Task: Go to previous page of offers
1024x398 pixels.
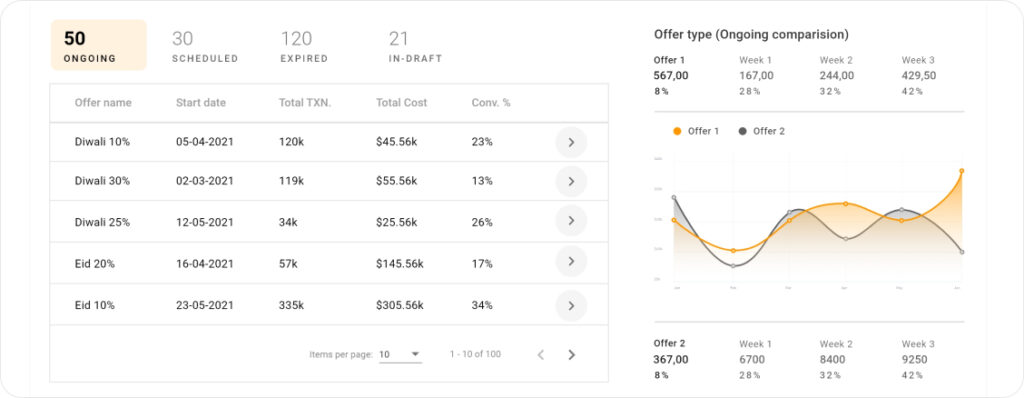Action: click(541, 355)
